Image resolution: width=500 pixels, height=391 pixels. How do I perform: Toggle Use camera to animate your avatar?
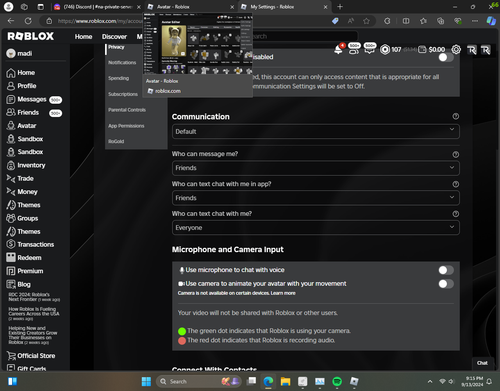click(446, 284)
